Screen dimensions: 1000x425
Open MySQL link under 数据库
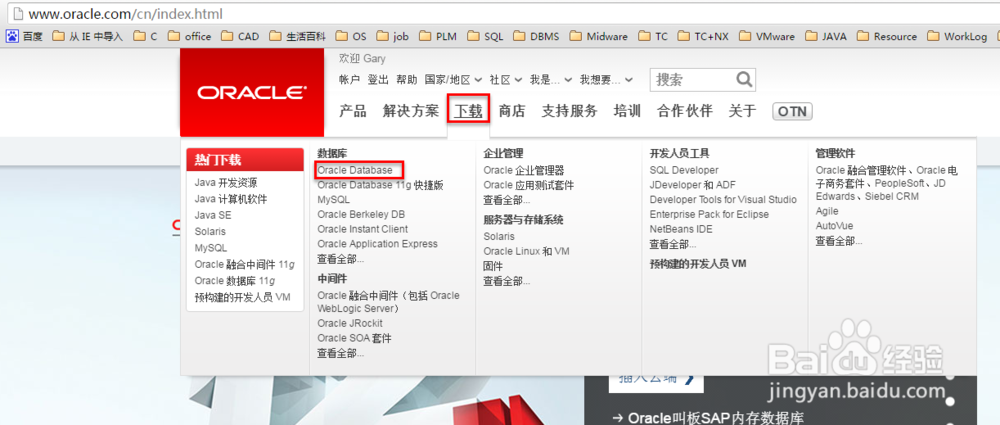pyautogui.click(x=334, y=200)
